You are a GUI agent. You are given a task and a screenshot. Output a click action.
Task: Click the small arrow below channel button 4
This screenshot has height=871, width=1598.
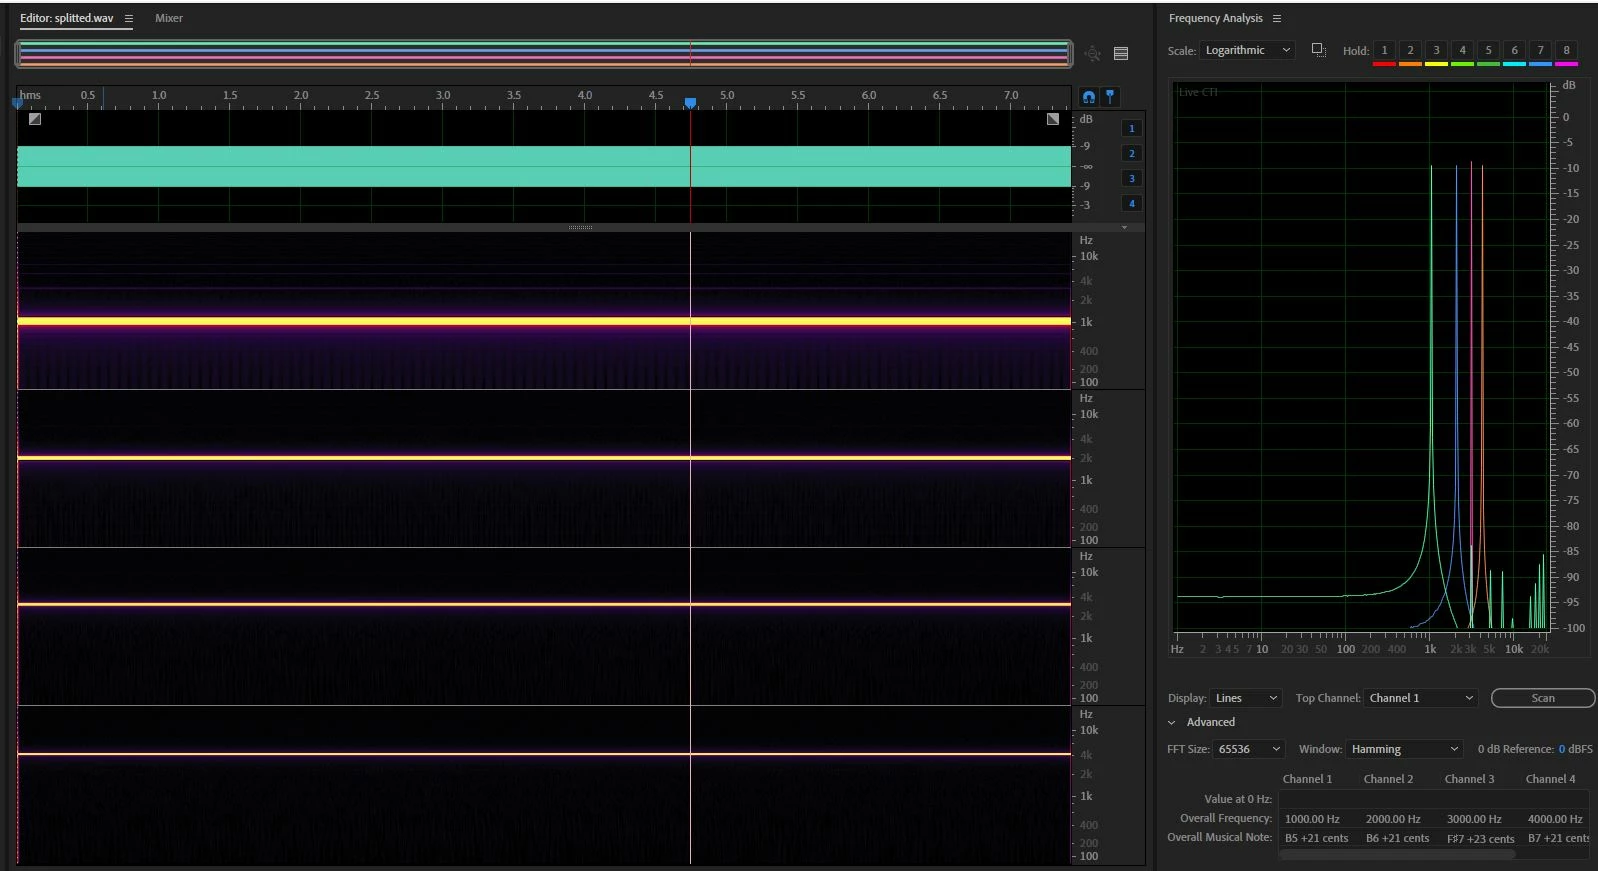[1124, 227]
